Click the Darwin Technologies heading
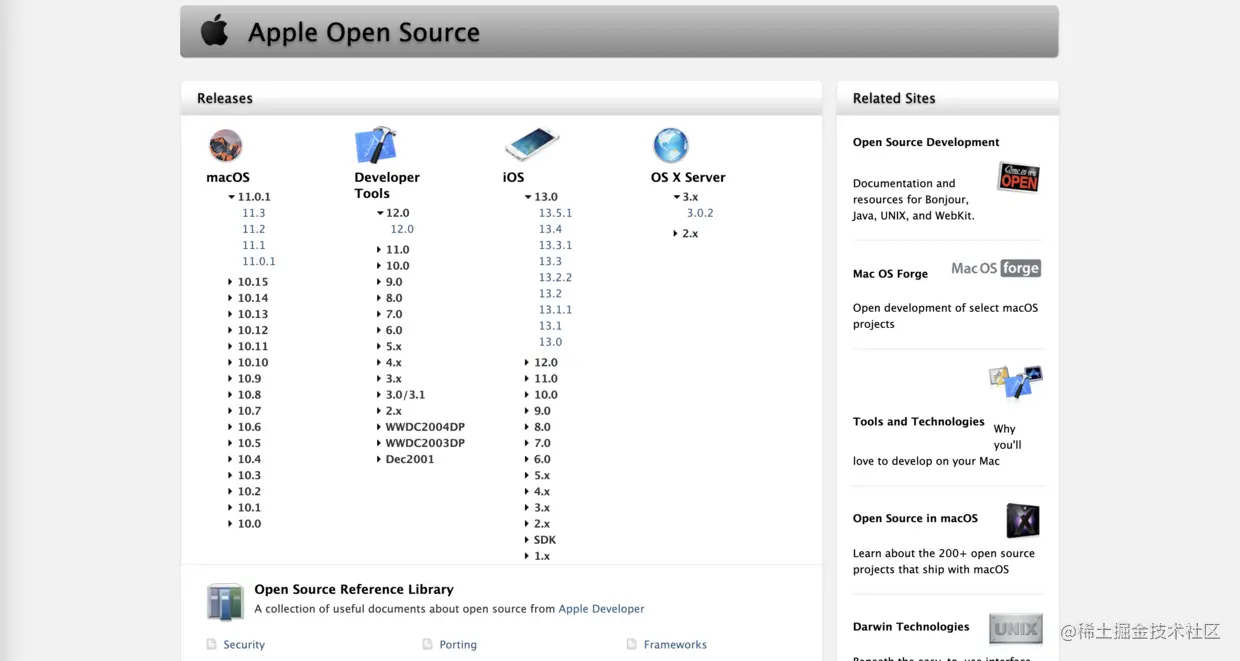The image size is (1240, 661). 911,627
